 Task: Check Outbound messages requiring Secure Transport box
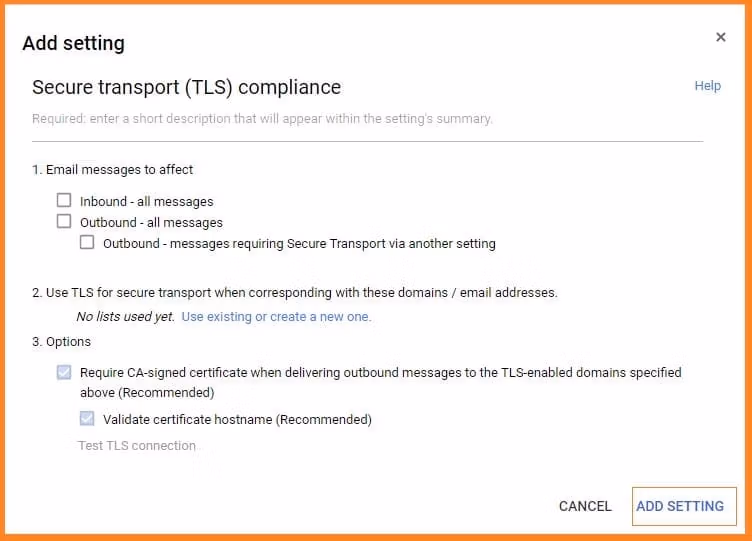(x=88, y=243)
